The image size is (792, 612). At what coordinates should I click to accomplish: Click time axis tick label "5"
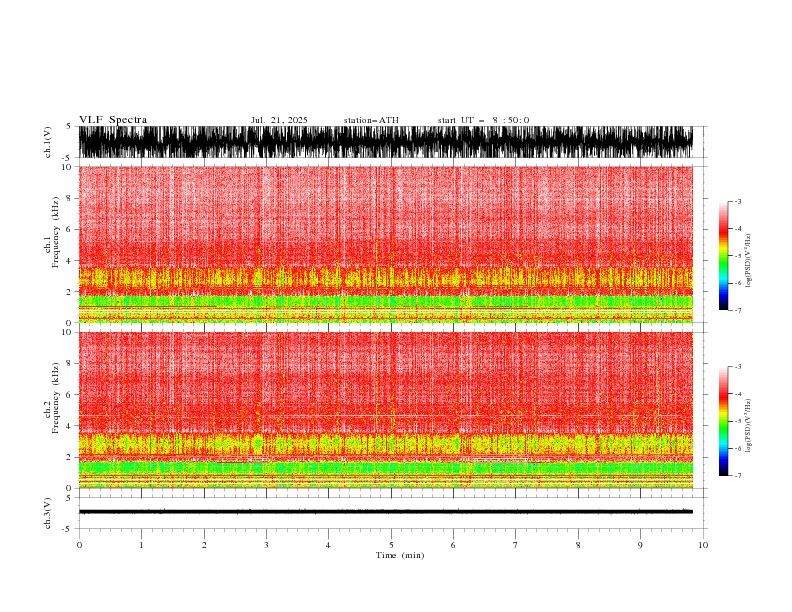(x=391, y=545)
